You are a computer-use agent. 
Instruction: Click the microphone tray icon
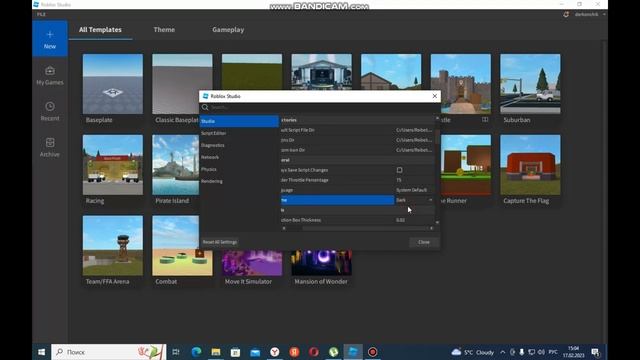[x=522, y=352]
